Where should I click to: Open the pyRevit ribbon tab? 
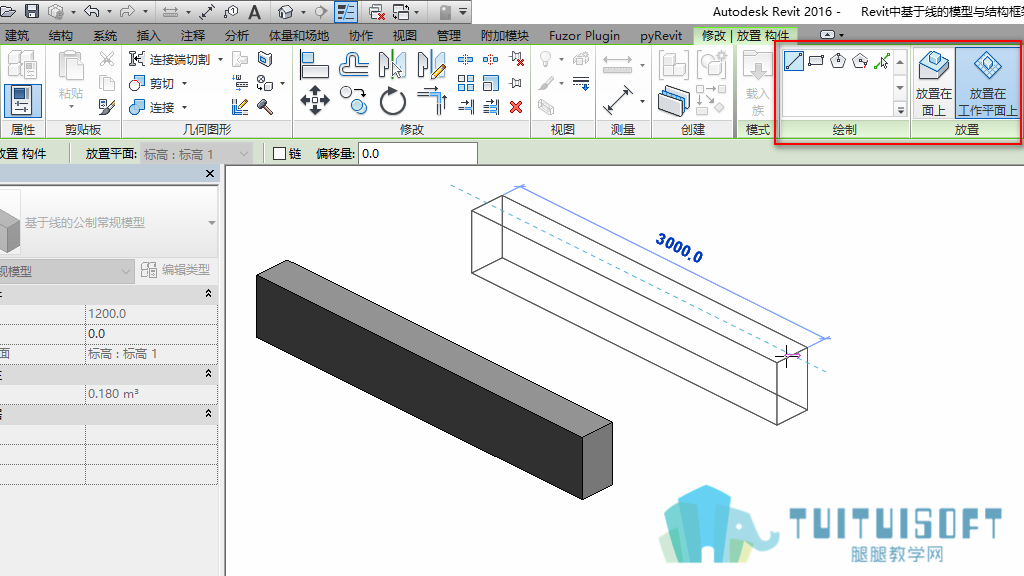[x=661, y=35]
